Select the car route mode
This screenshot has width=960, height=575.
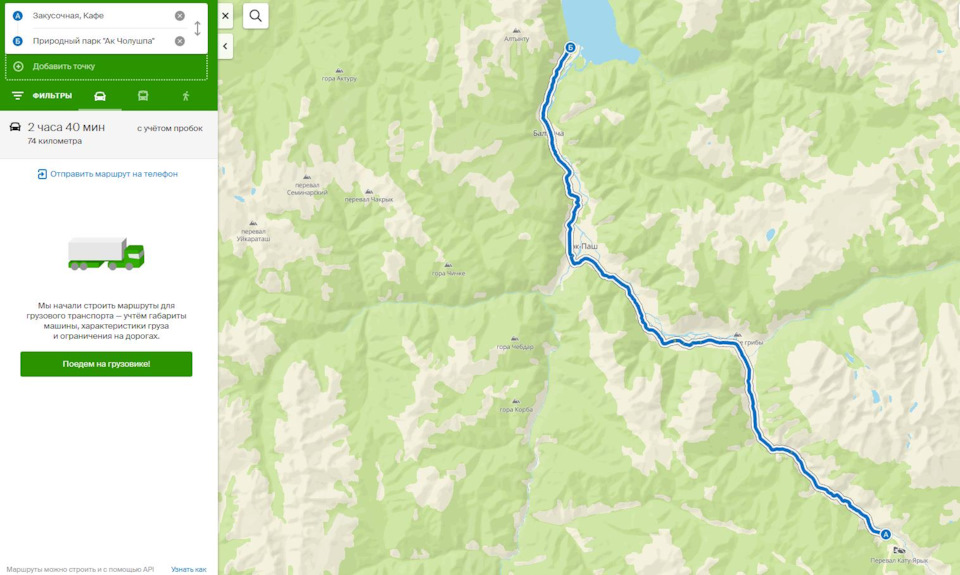pos(100,96)
